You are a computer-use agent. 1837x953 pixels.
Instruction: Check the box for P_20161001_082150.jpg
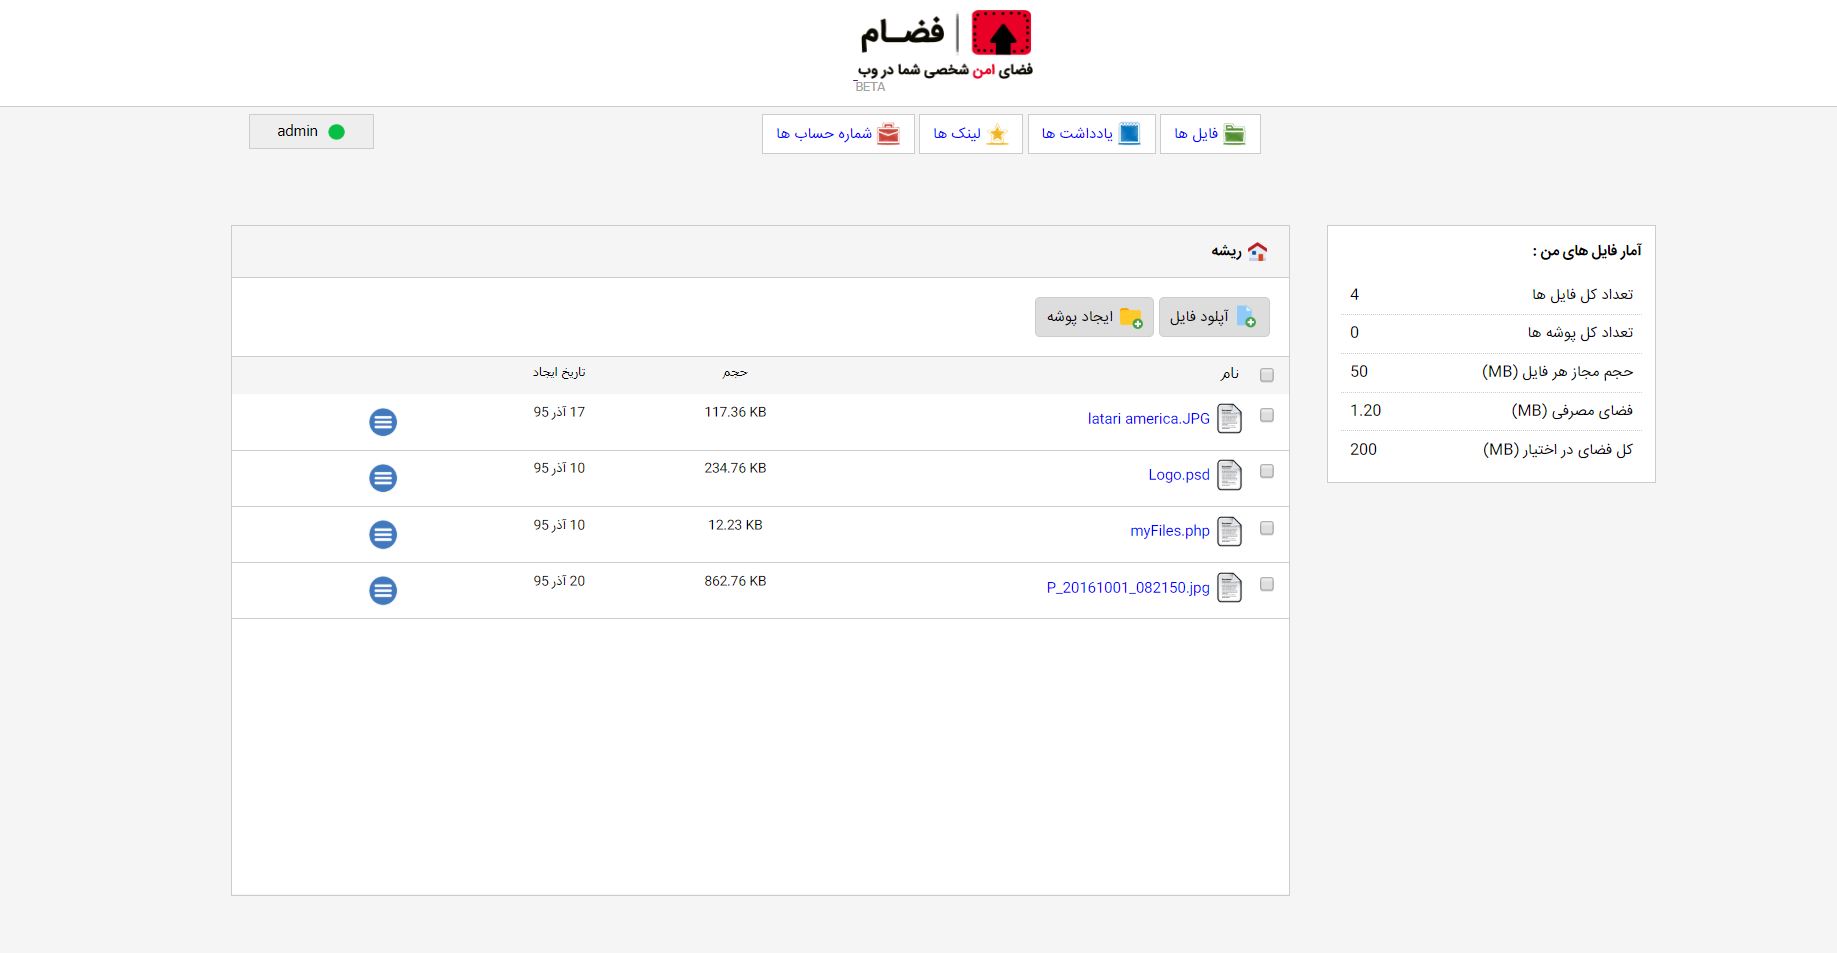(1267, 584)
